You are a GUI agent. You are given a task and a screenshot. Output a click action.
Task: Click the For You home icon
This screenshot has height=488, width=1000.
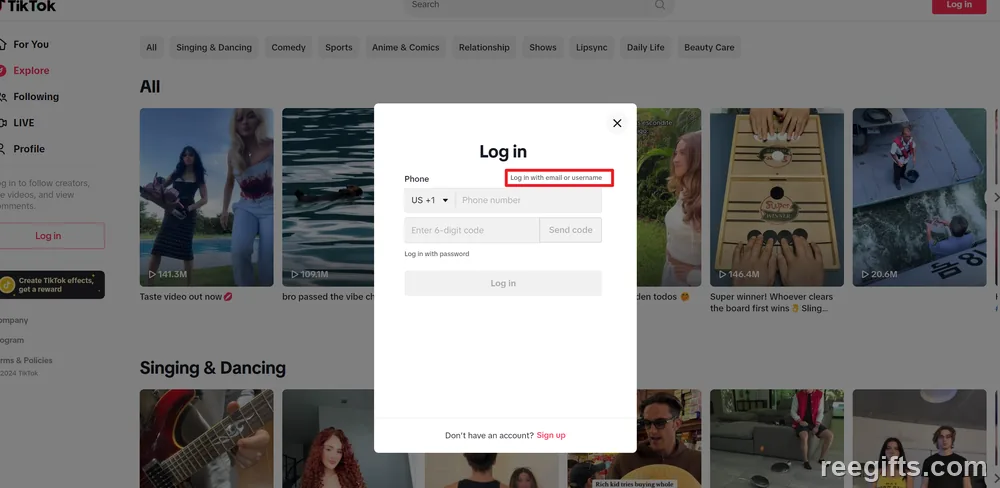(3, 45)
